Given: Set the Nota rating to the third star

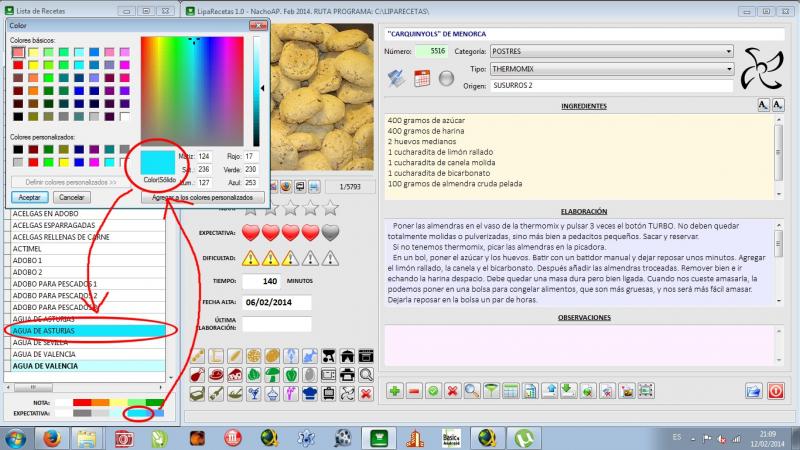Looking at the screenshot, I should (x=291, y=208).
